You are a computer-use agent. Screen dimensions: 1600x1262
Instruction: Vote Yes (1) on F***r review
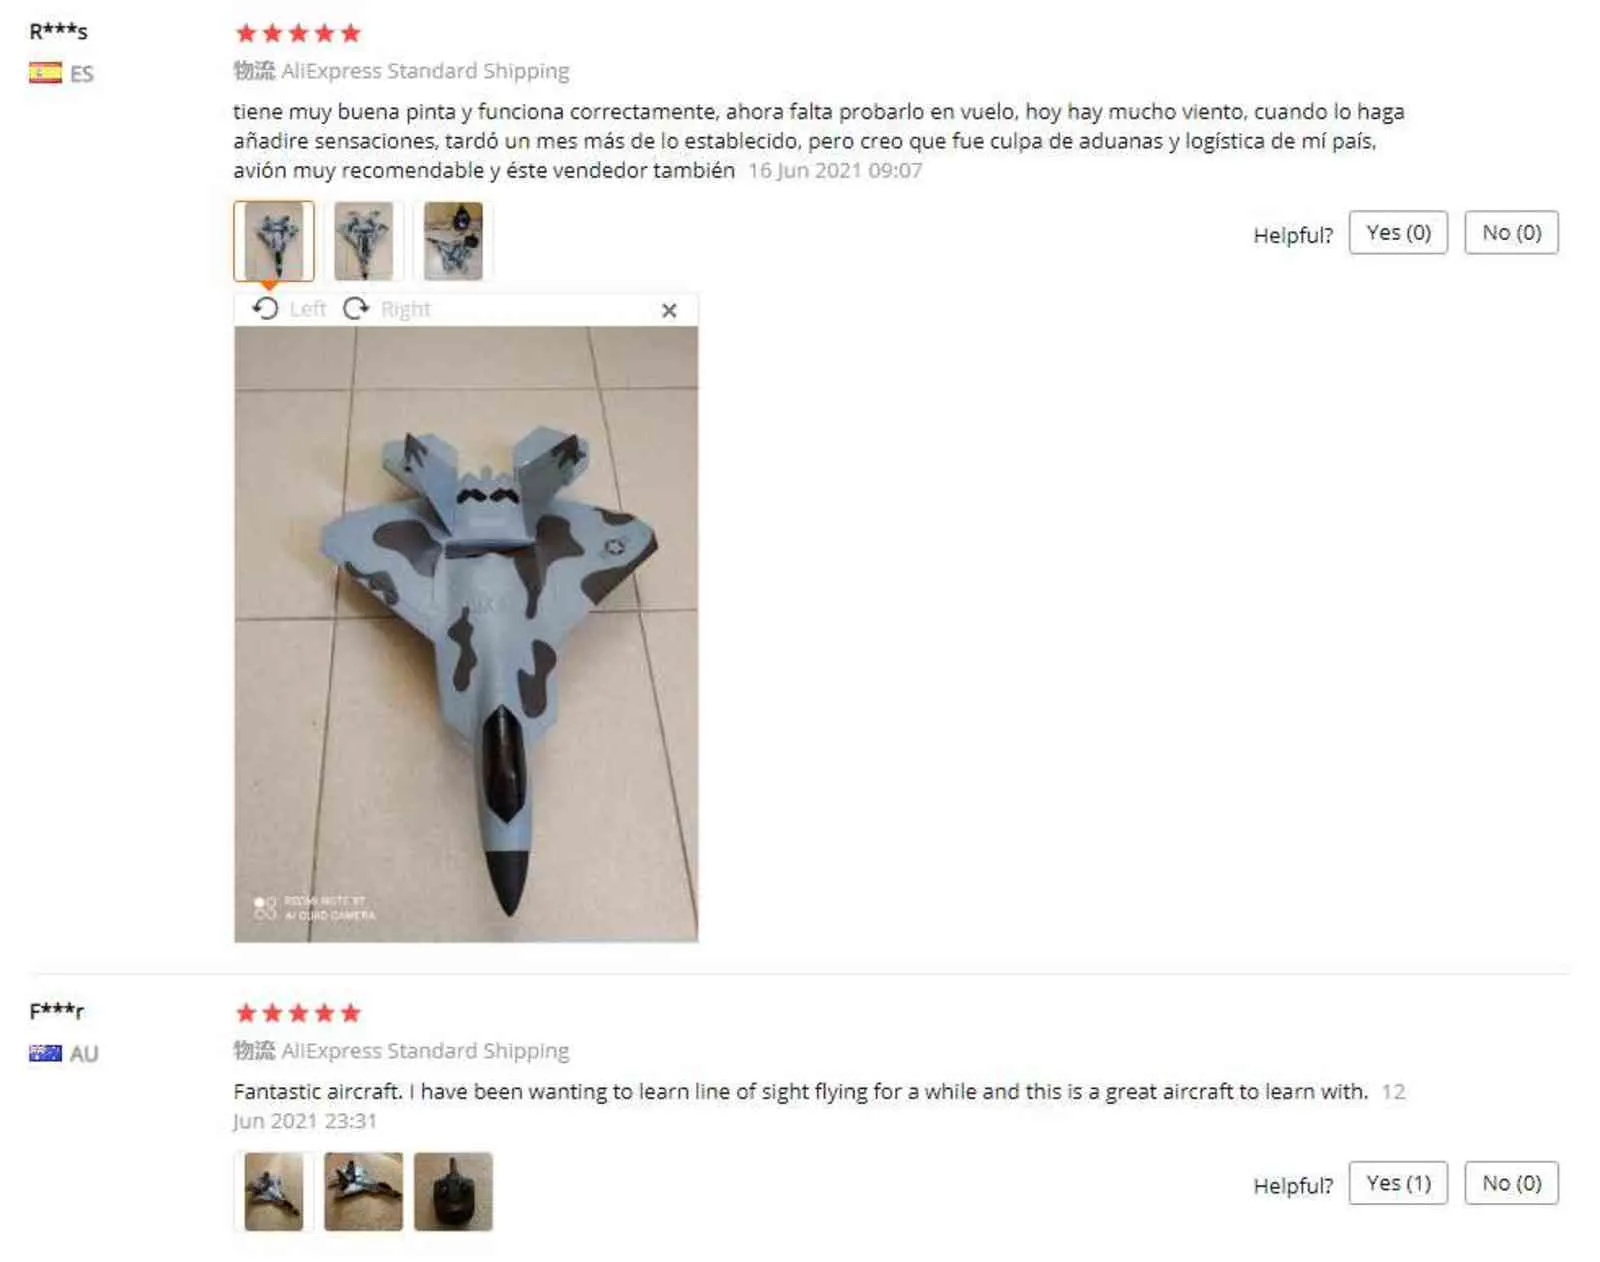pos(1398,1183)
